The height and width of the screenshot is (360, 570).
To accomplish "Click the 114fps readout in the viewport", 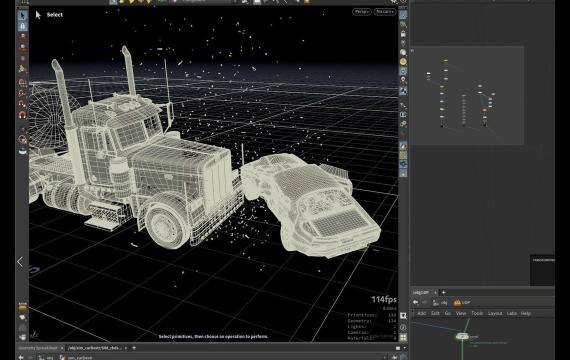I will tap(384, 300).
